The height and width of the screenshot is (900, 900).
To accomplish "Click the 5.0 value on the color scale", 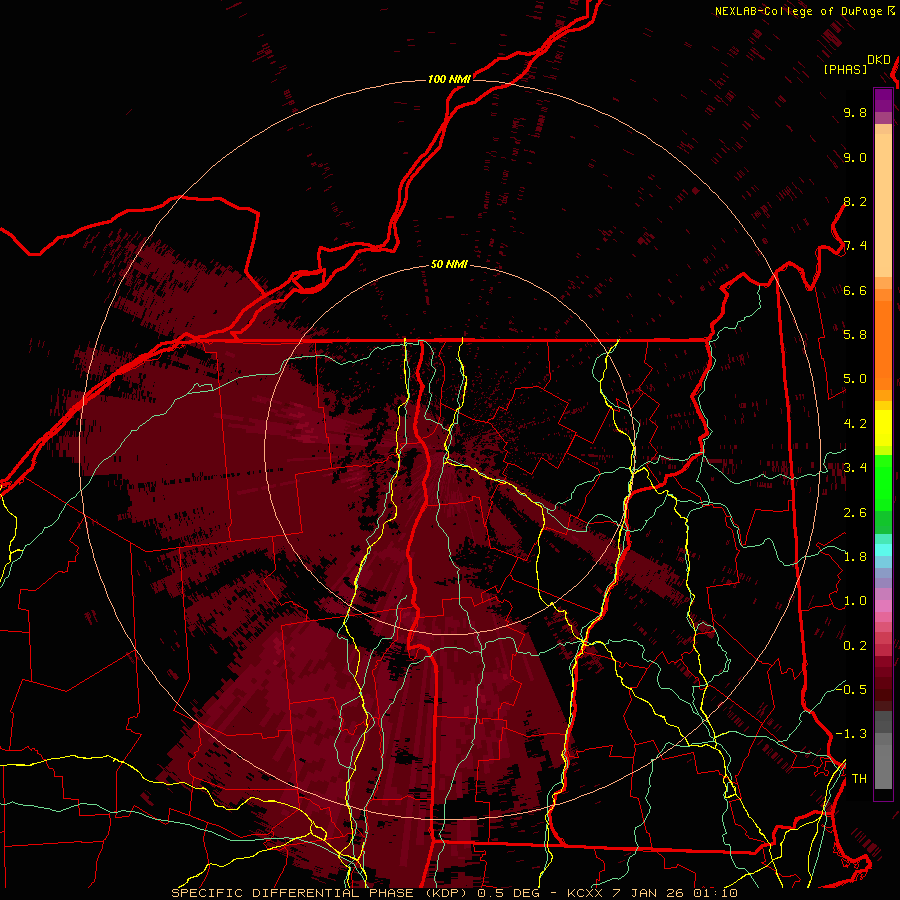I will pyautogui.click(x=855, y=379).
